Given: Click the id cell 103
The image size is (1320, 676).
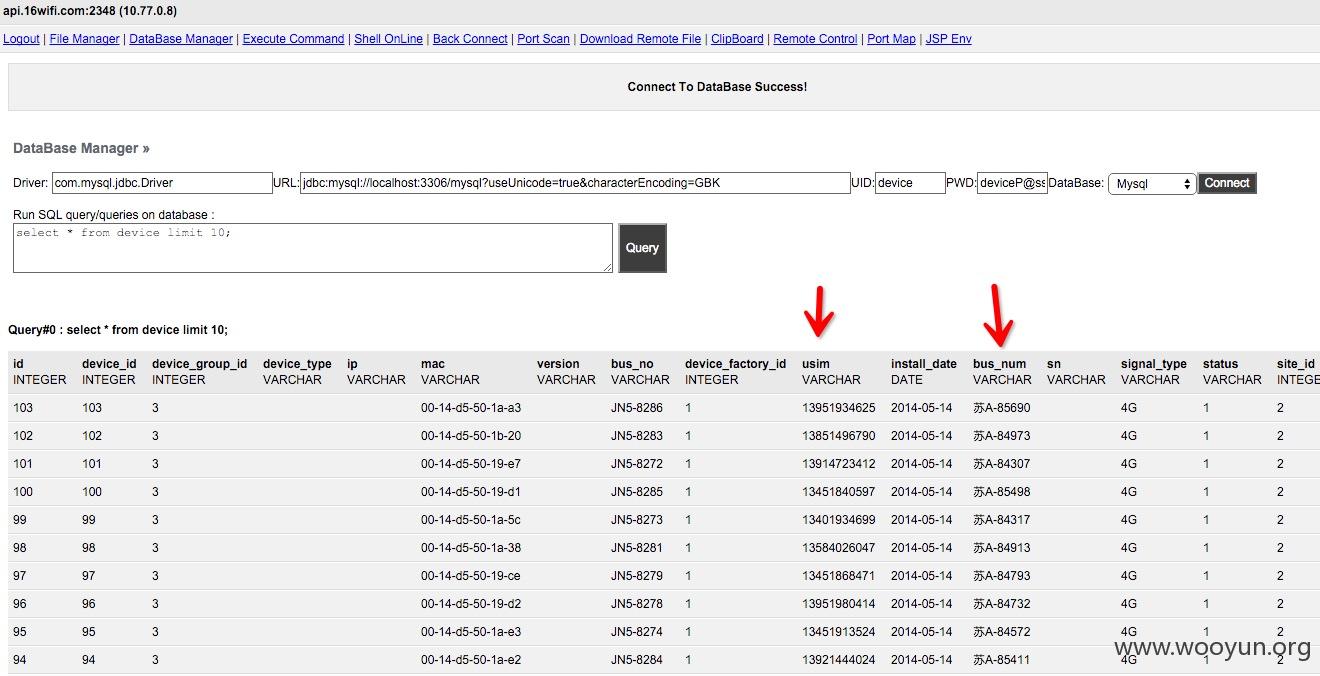Looking at the screenshot, I should pyautogui.click(x=23, y=408).
